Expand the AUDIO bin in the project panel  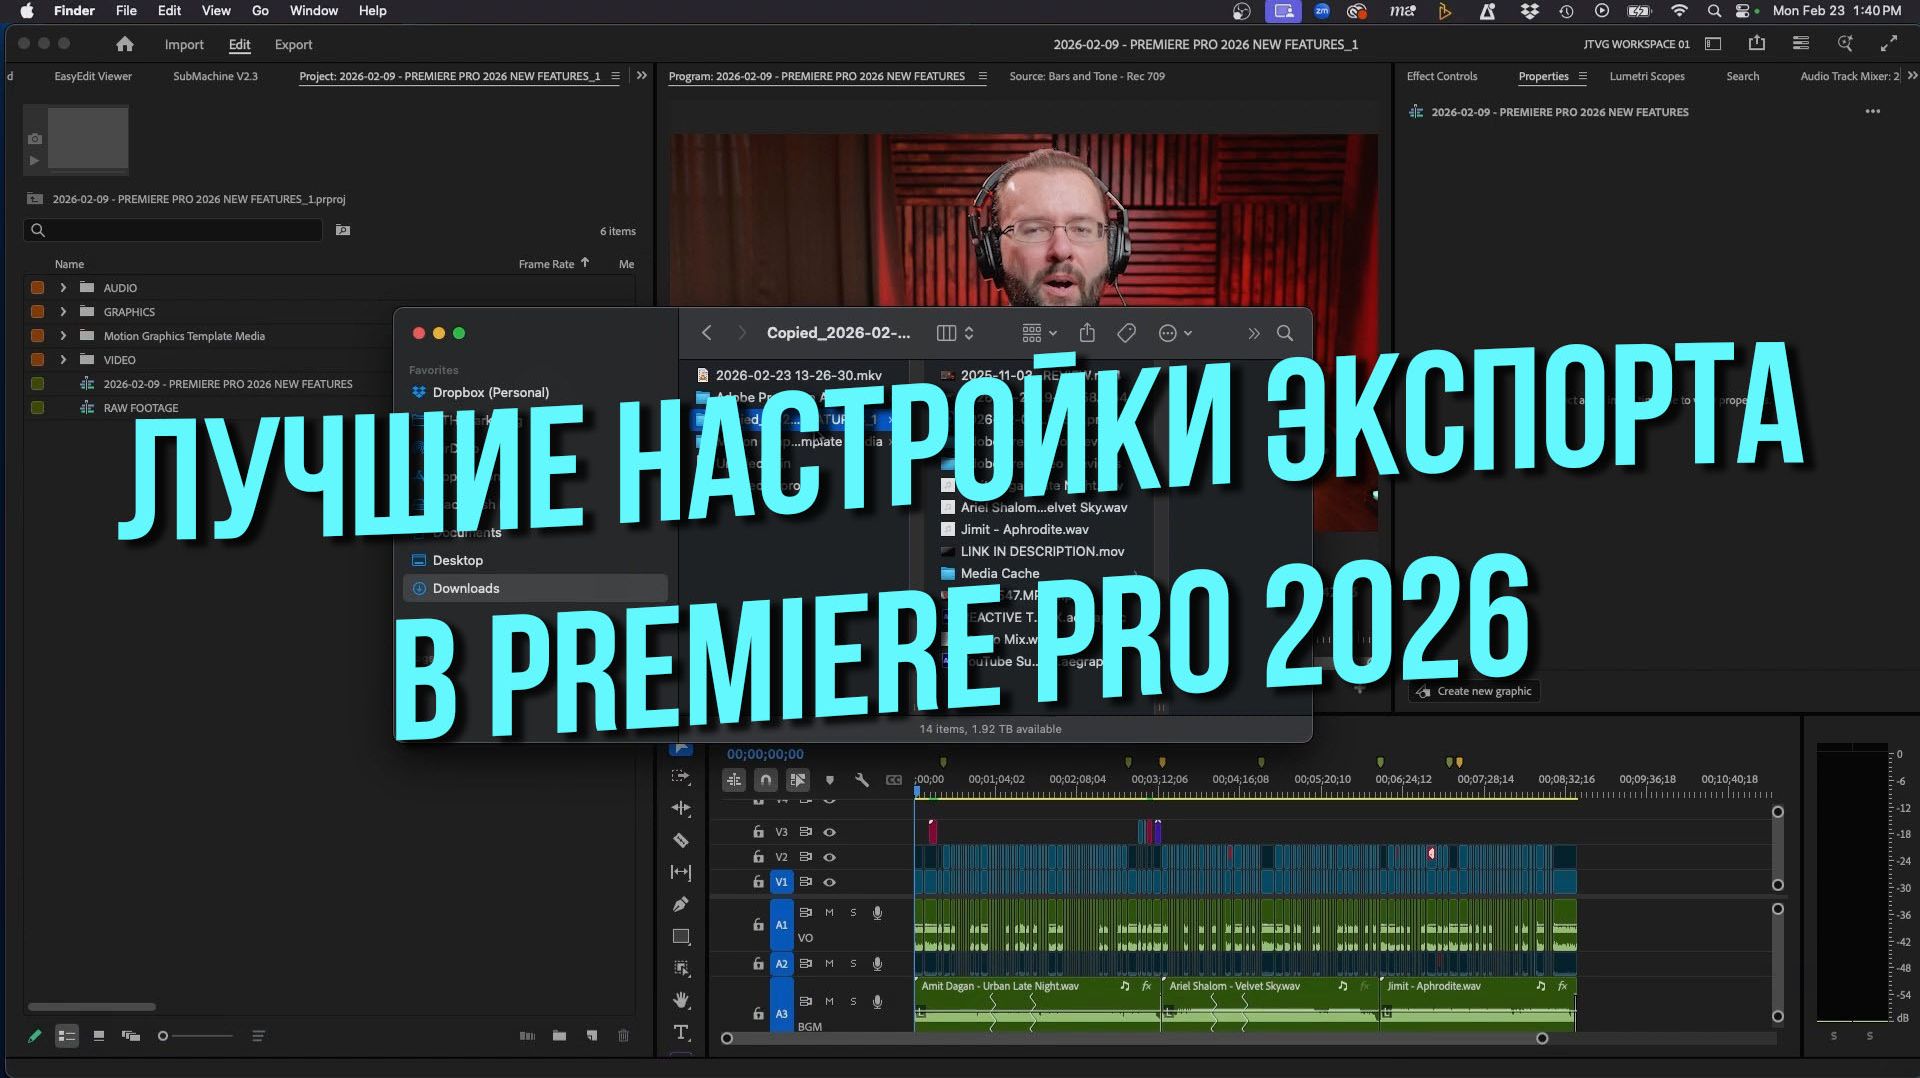(63, 288)
